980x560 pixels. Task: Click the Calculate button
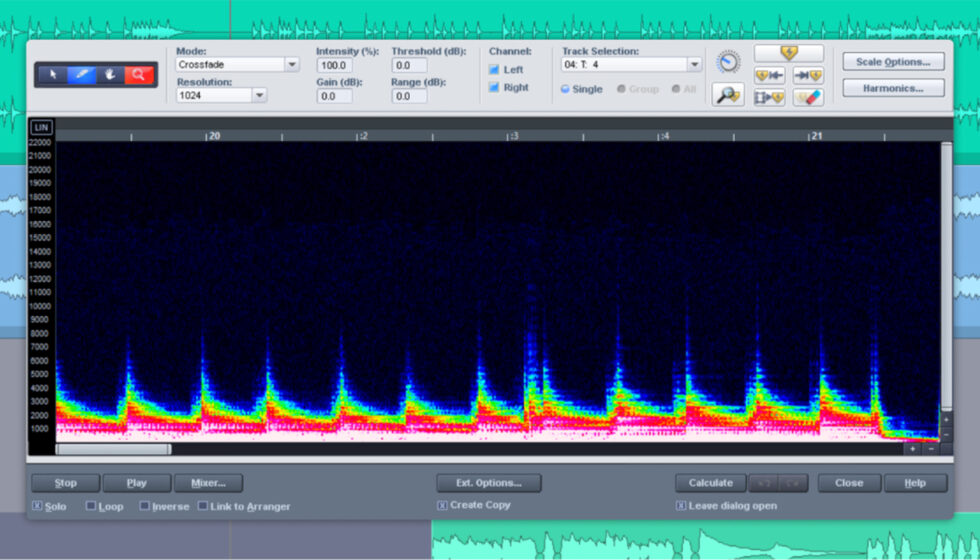pos(711,483)
